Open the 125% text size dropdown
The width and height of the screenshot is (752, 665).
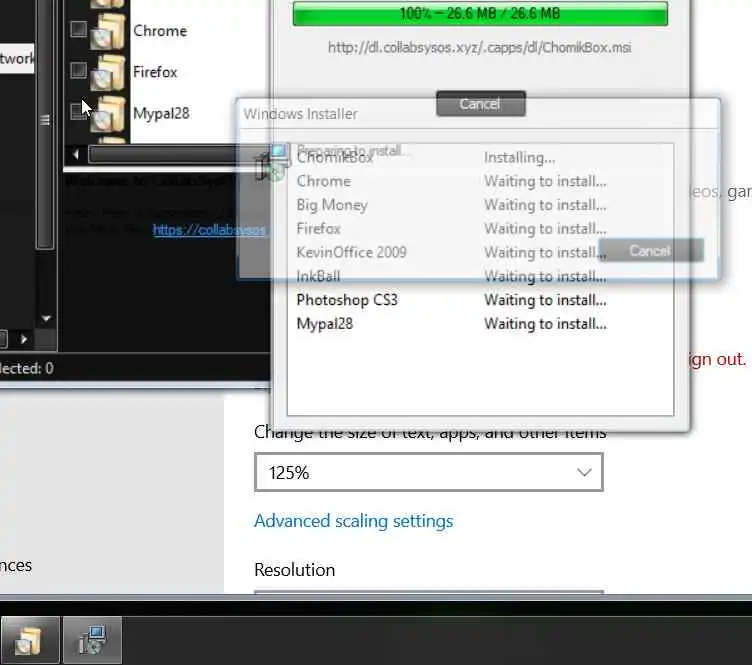(429, 472)
